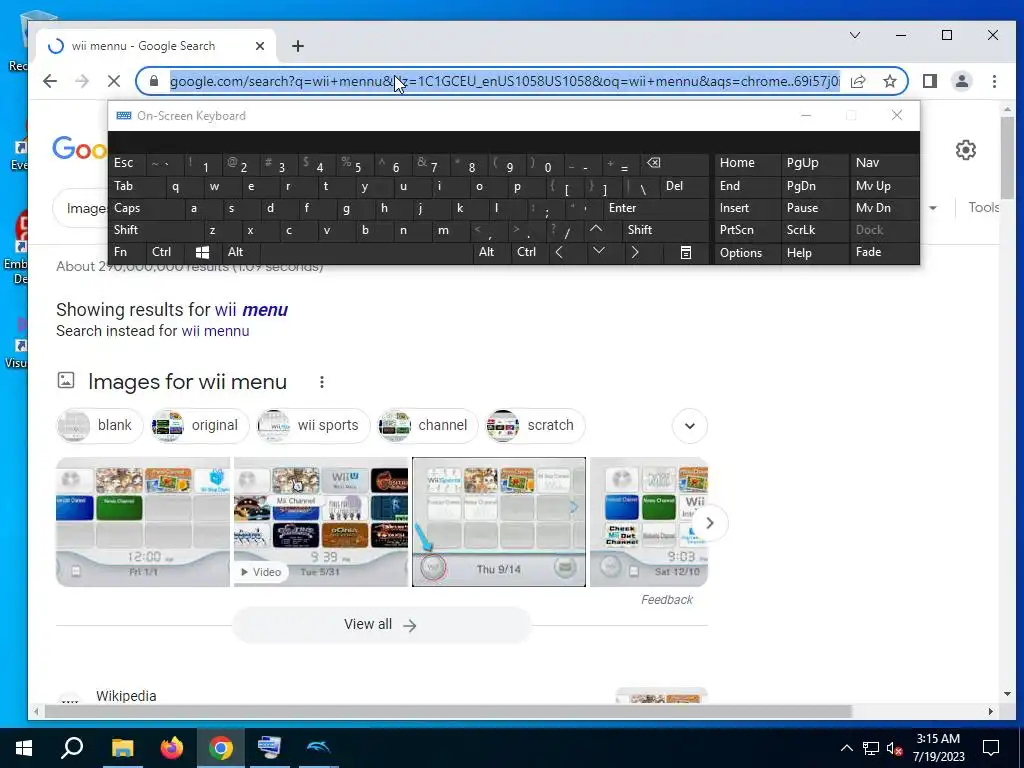The height and width of the screenshot is (768, 1024).
Task: Tap the PrtScn key on keyboard
Action: click(x=746, y=230)
